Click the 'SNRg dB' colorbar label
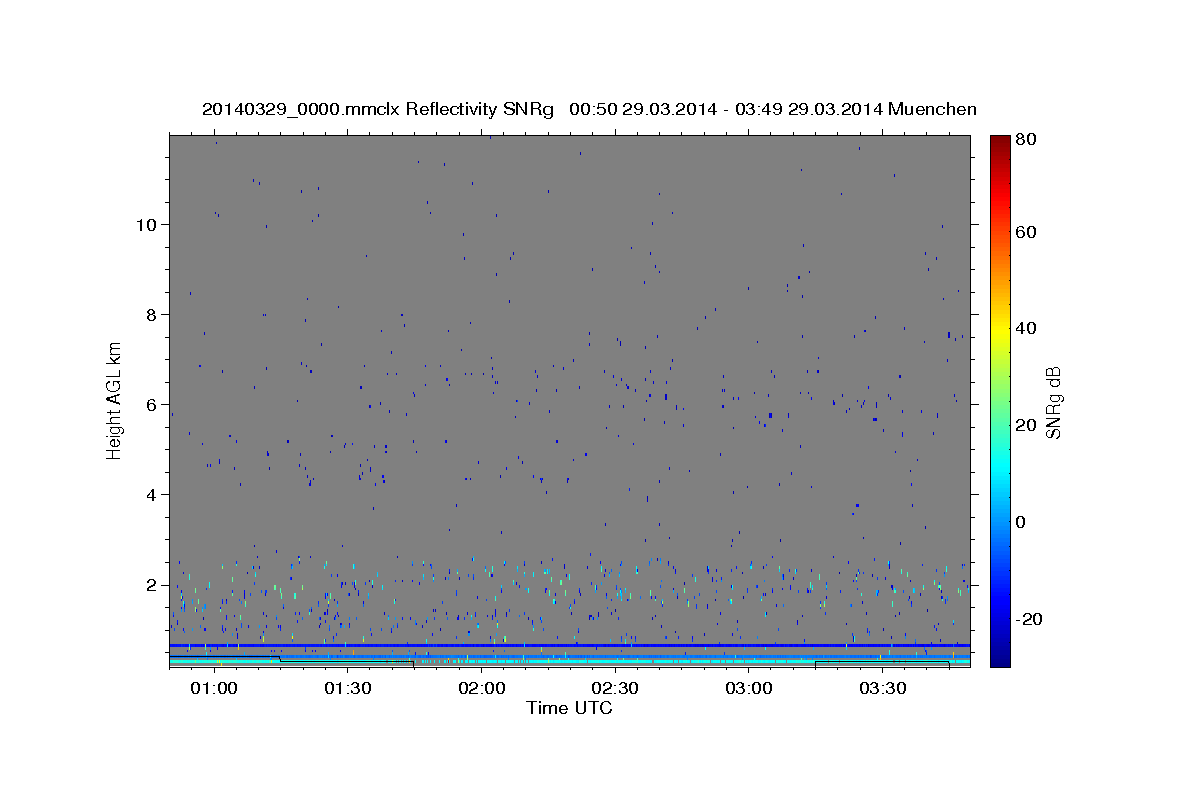The width and height of the screenshot is (1200, 800). 1053,402
